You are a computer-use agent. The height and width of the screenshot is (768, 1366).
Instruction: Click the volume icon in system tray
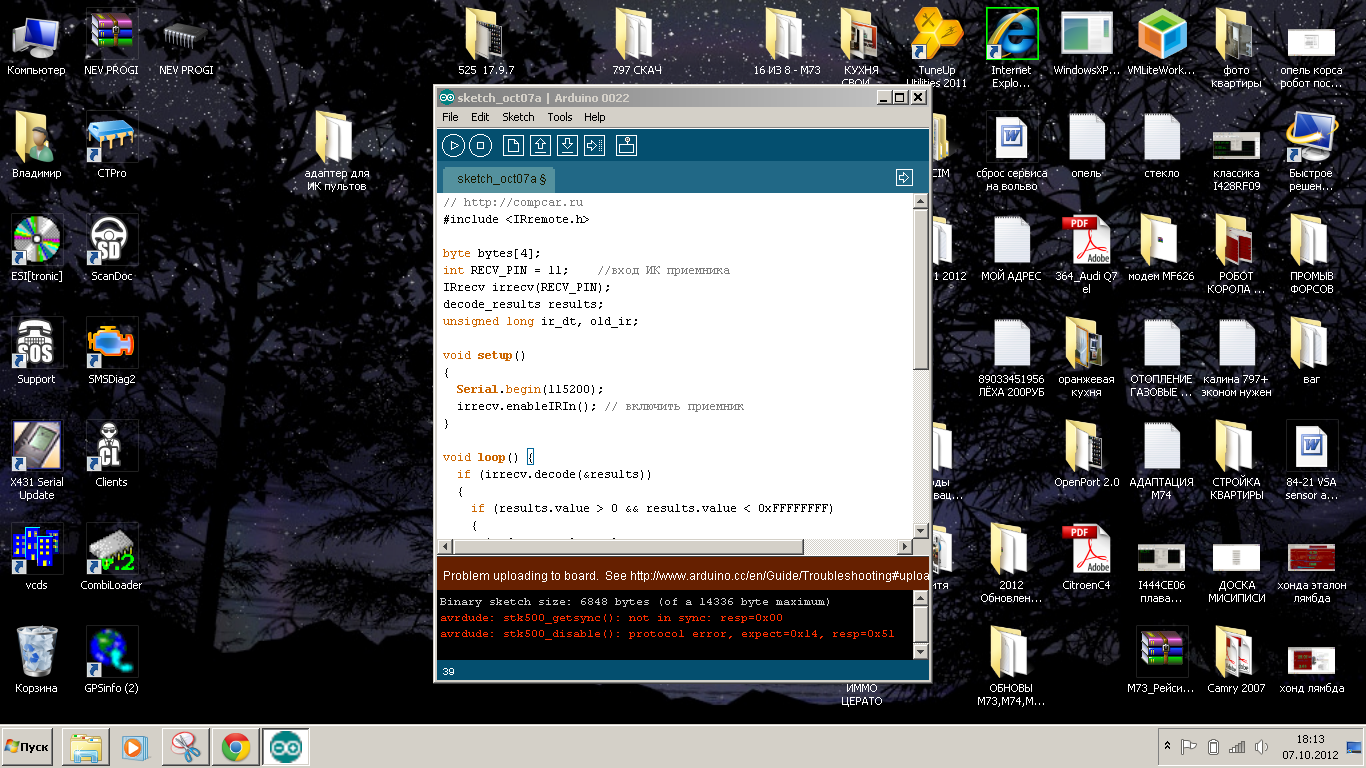1262,747
